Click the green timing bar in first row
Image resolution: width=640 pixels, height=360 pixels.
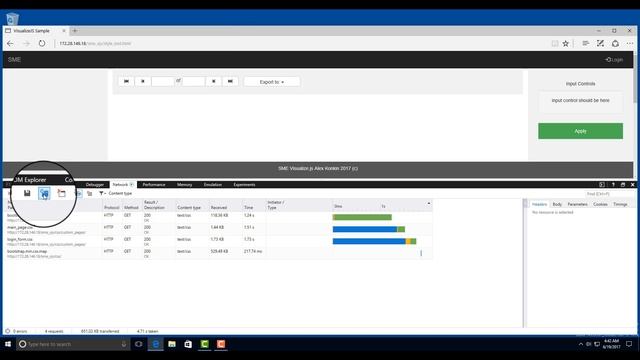pyautogui.click(x=362, y=217)
